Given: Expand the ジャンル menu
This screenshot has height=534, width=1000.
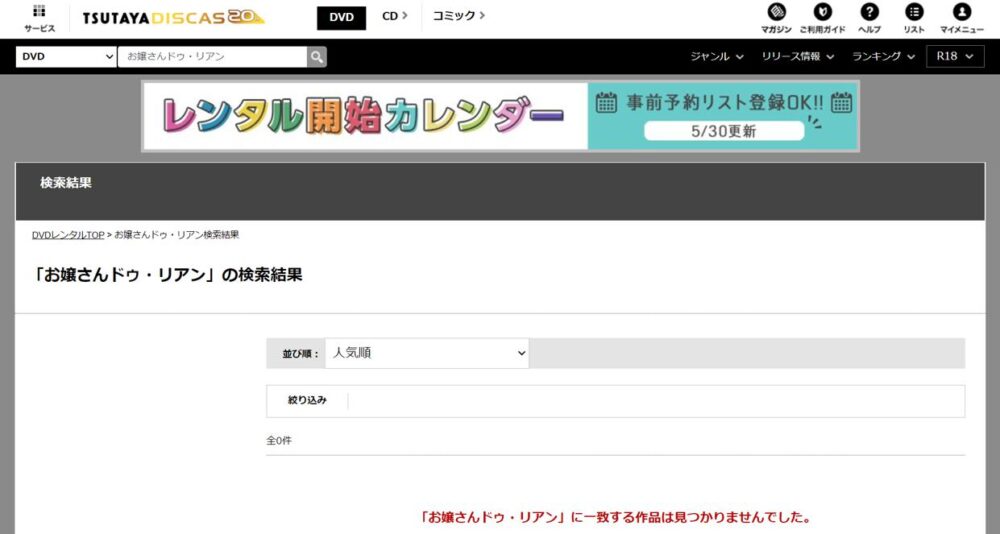Looking at the screenshot, I should (x=717, y=56).
